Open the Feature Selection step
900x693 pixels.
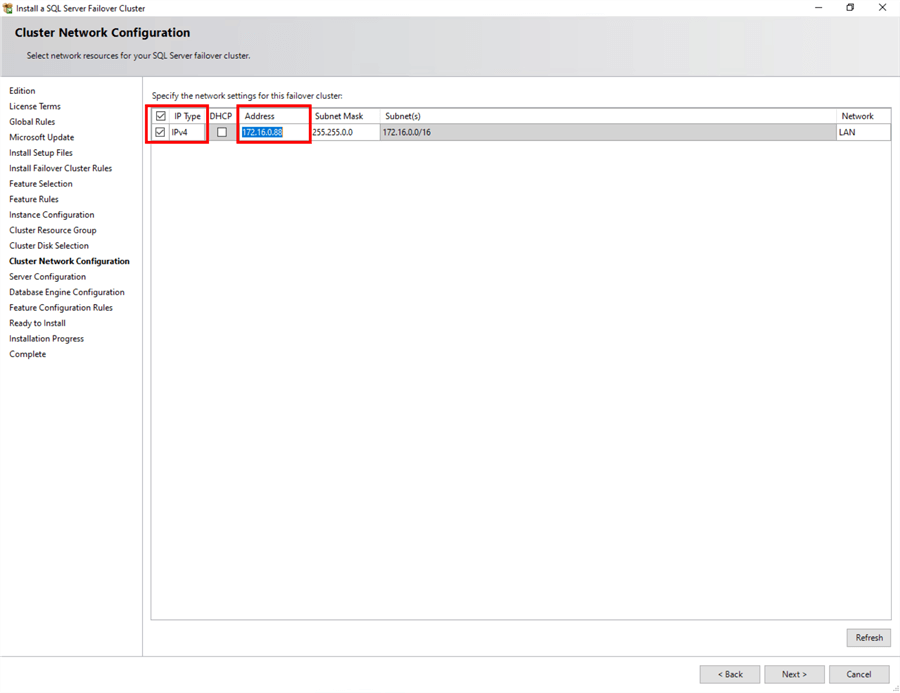(x=41, y=184)
